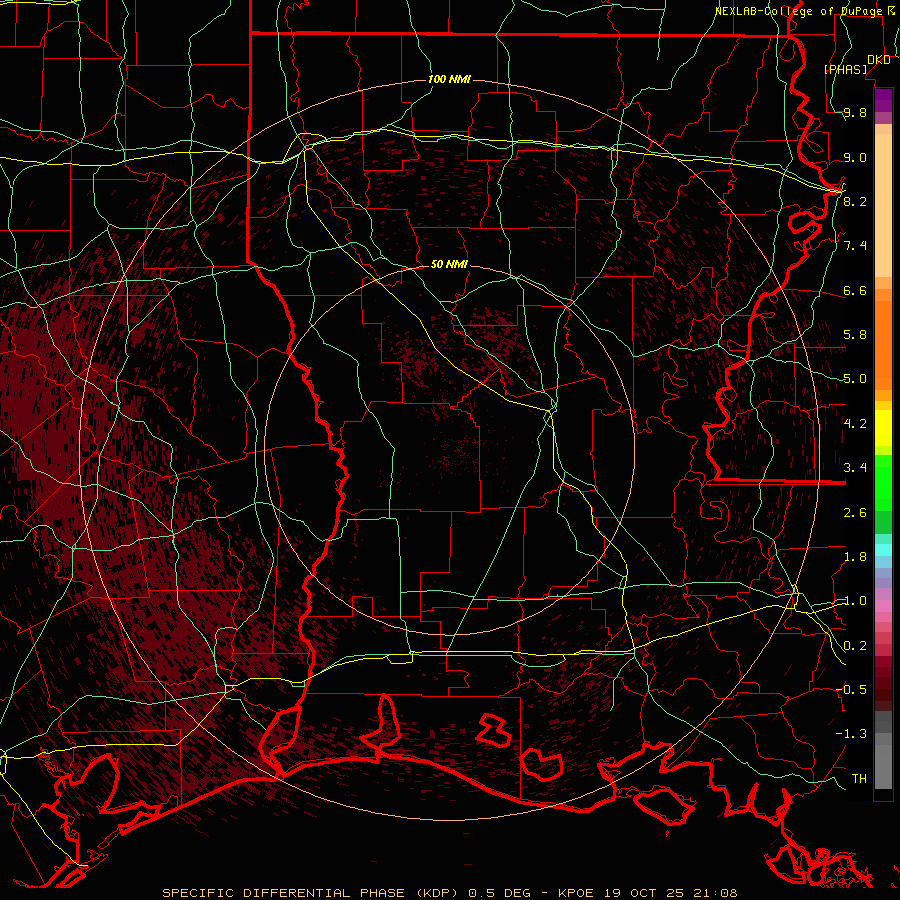The image size is (900, 900).
Task: Click the 100 NMI range ring label
Action: coord(449,79)
